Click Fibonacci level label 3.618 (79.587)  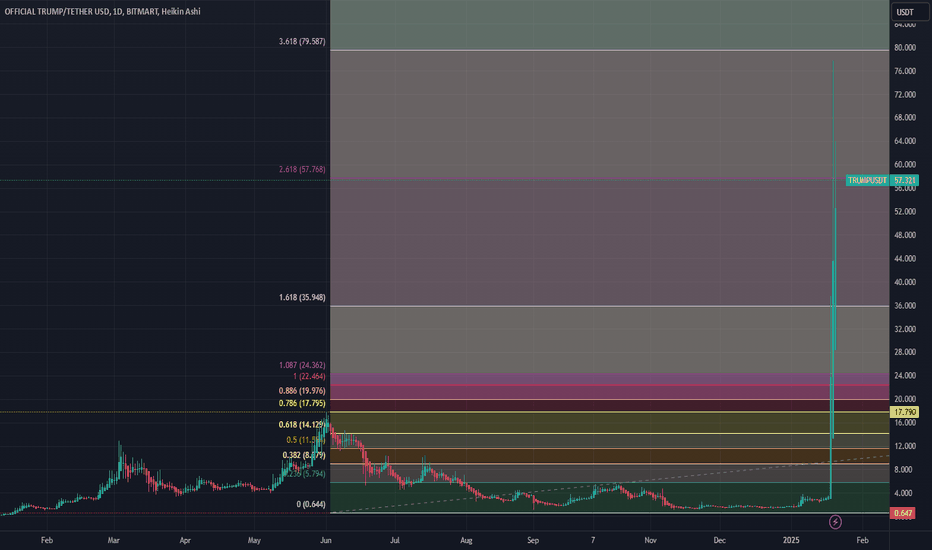(x=302, y=42)
